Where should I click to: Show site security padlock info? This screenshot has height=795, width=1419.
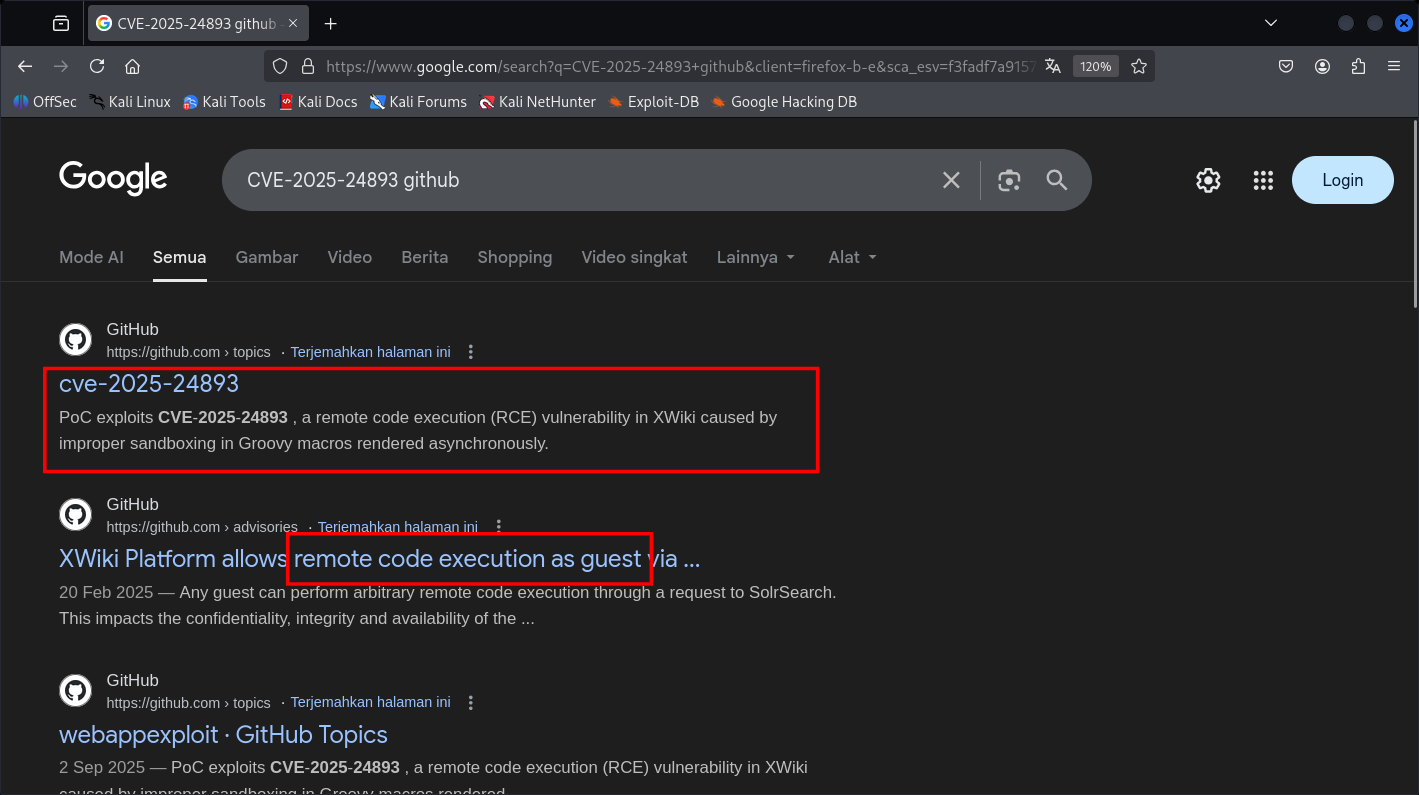(308, 66)
